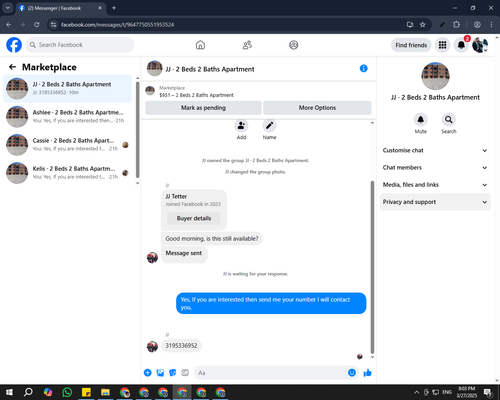Click the Mark as pending button
Image resolution: width=500 pixels, height=400 pixels.
(x=203, y=108)
